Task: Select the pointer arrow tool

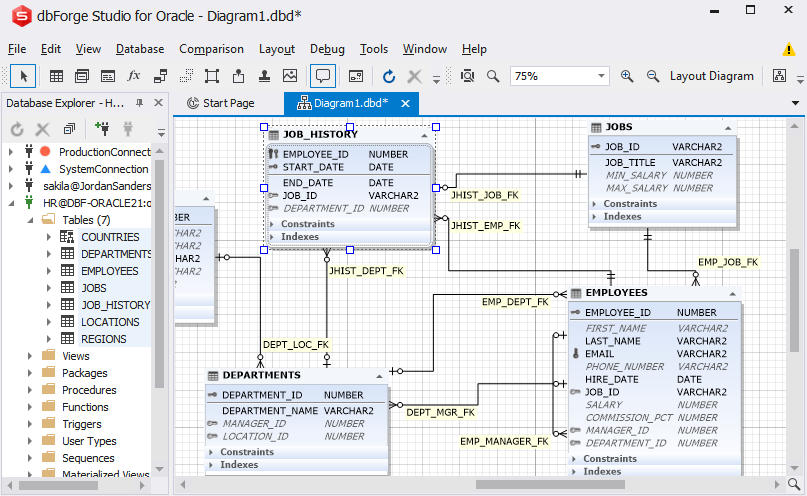Action: (x=23, y=77)
